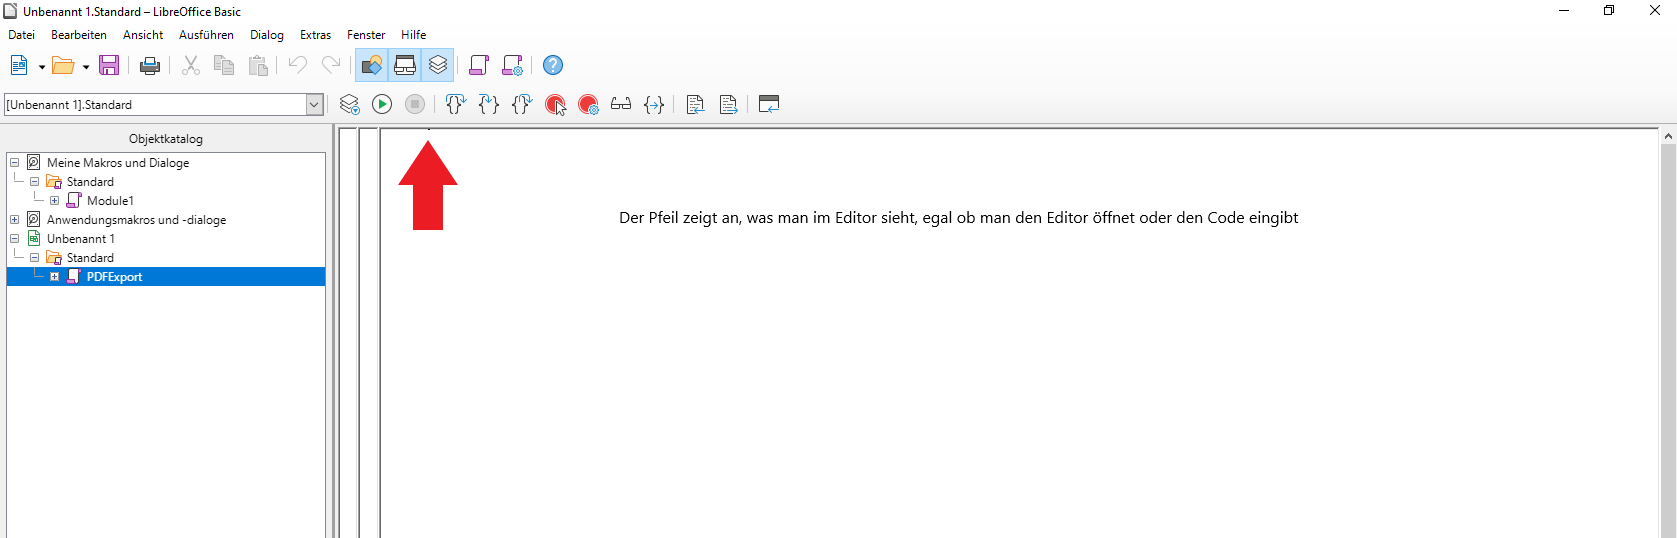Viewport: 1677px width, 538px height.
Task: Open the recent documents dropdown arrow
Action: pyautogui.click(x=86, y=67)
